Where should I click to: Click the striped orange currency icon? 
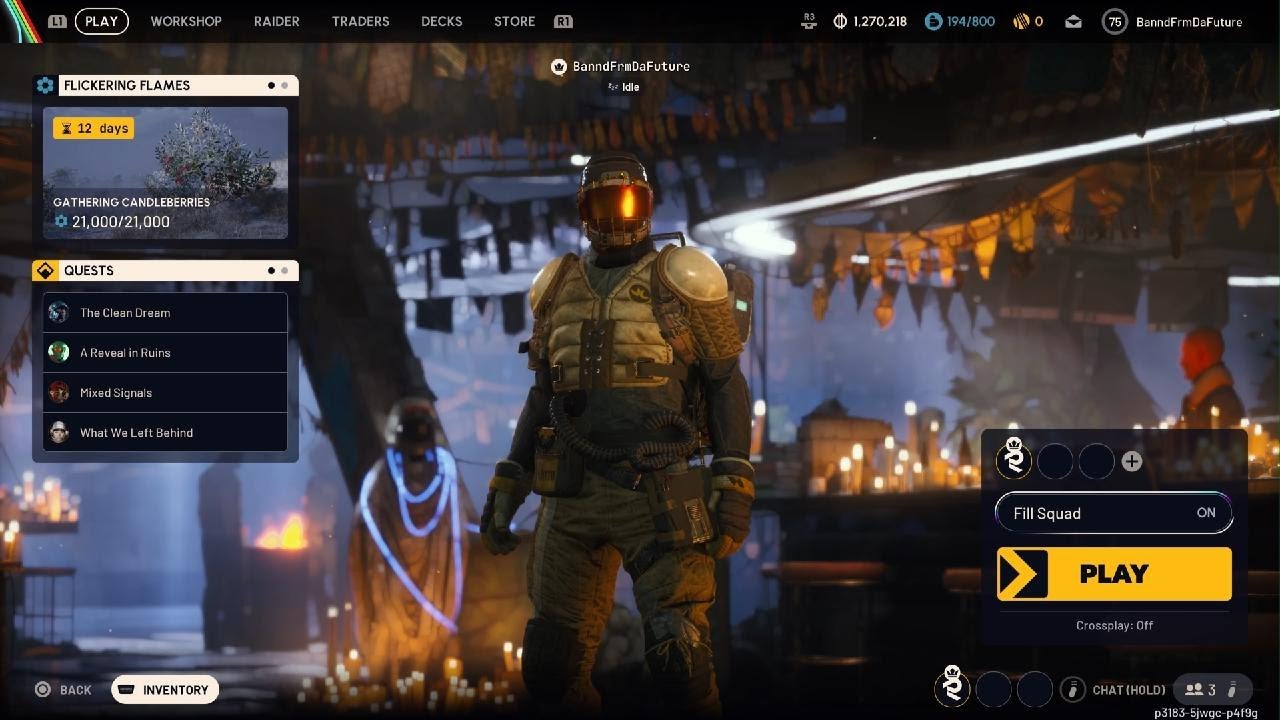pos(1021,21)
